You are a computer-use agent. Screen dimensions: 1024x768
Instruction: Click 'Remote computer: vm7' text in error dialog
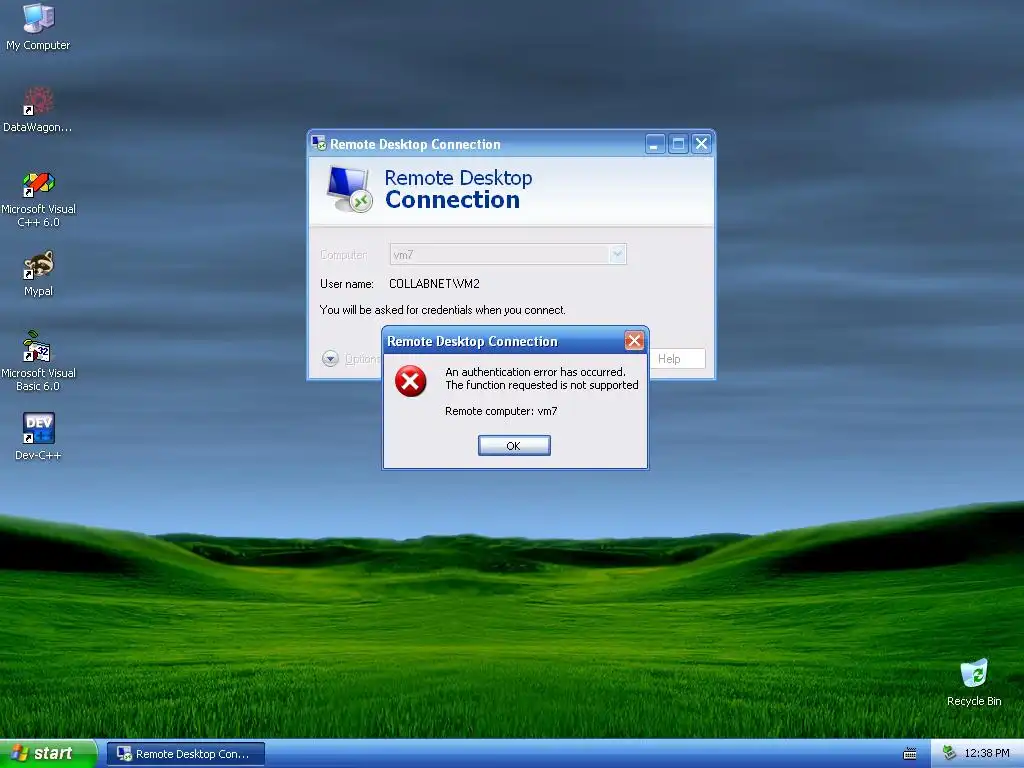pos(501,411)
